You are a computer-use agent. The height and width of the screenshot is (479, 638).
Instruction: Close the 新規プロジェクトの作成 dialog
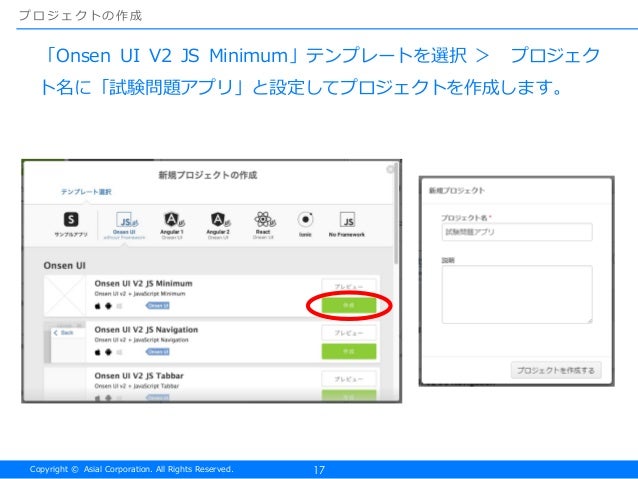[x=390, y=169]
